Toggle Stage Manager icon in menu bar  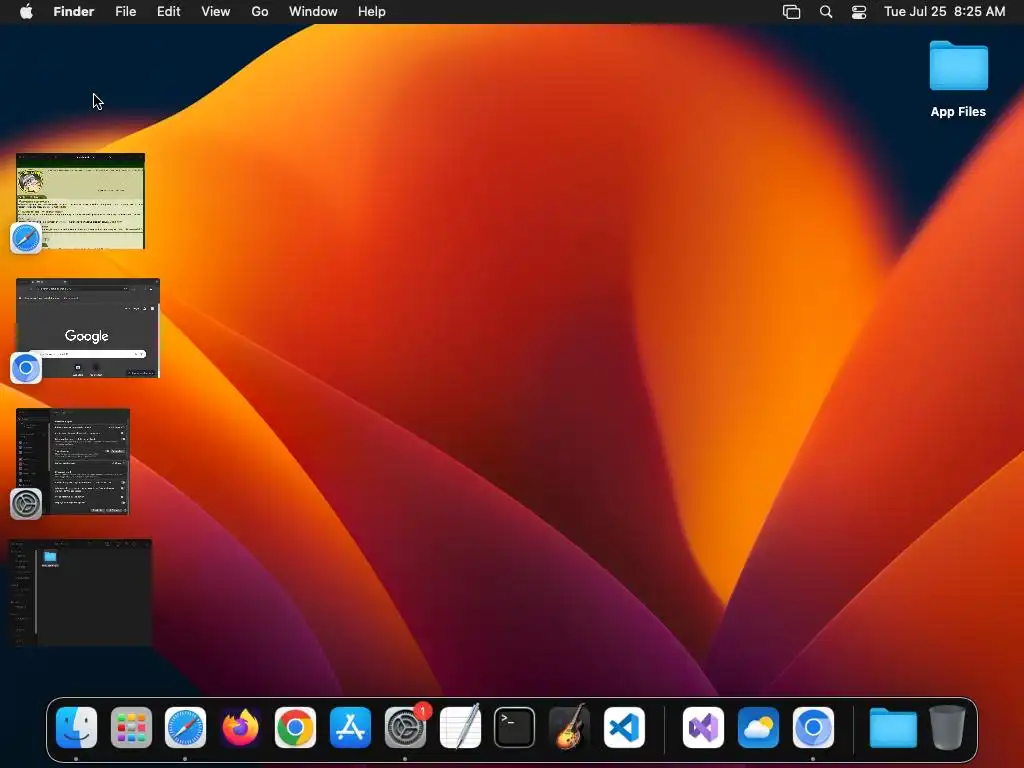[792, 12]
